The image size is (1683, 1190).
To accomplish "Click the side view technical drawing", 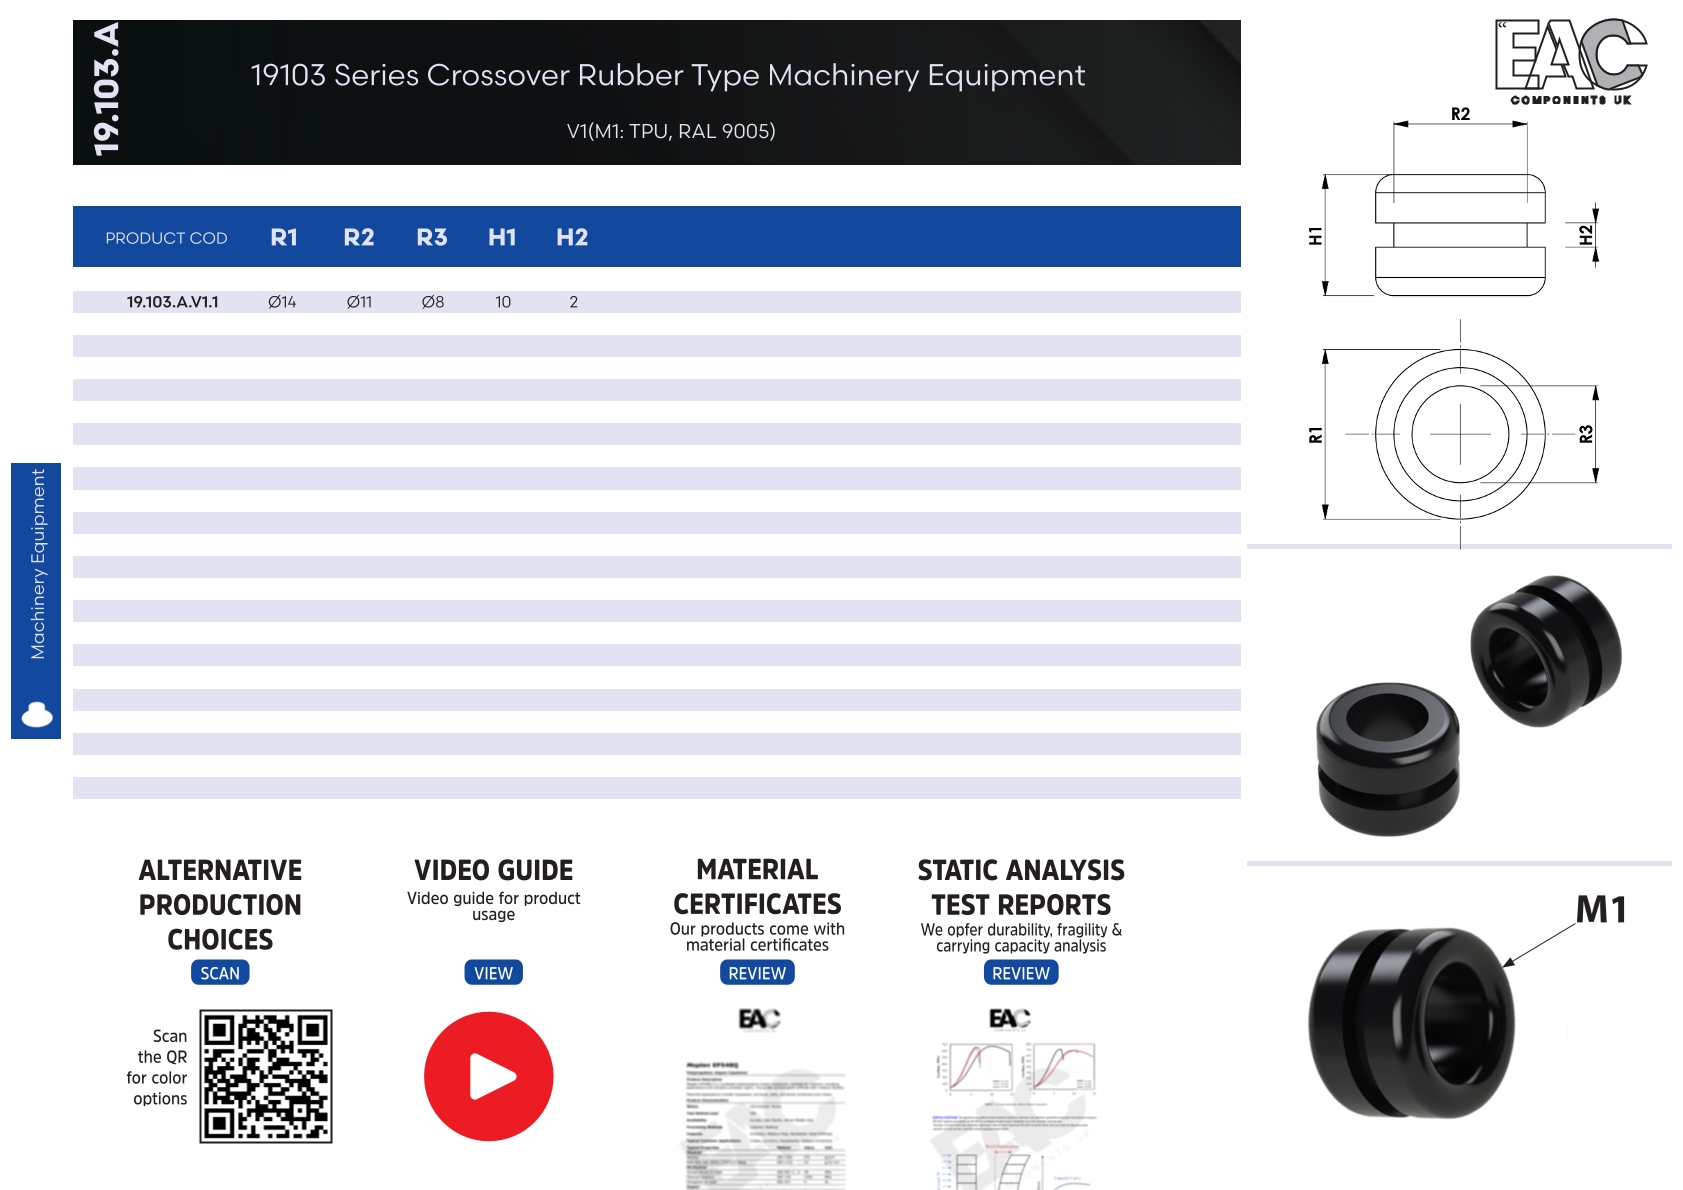I will (x=1460, y=235).
